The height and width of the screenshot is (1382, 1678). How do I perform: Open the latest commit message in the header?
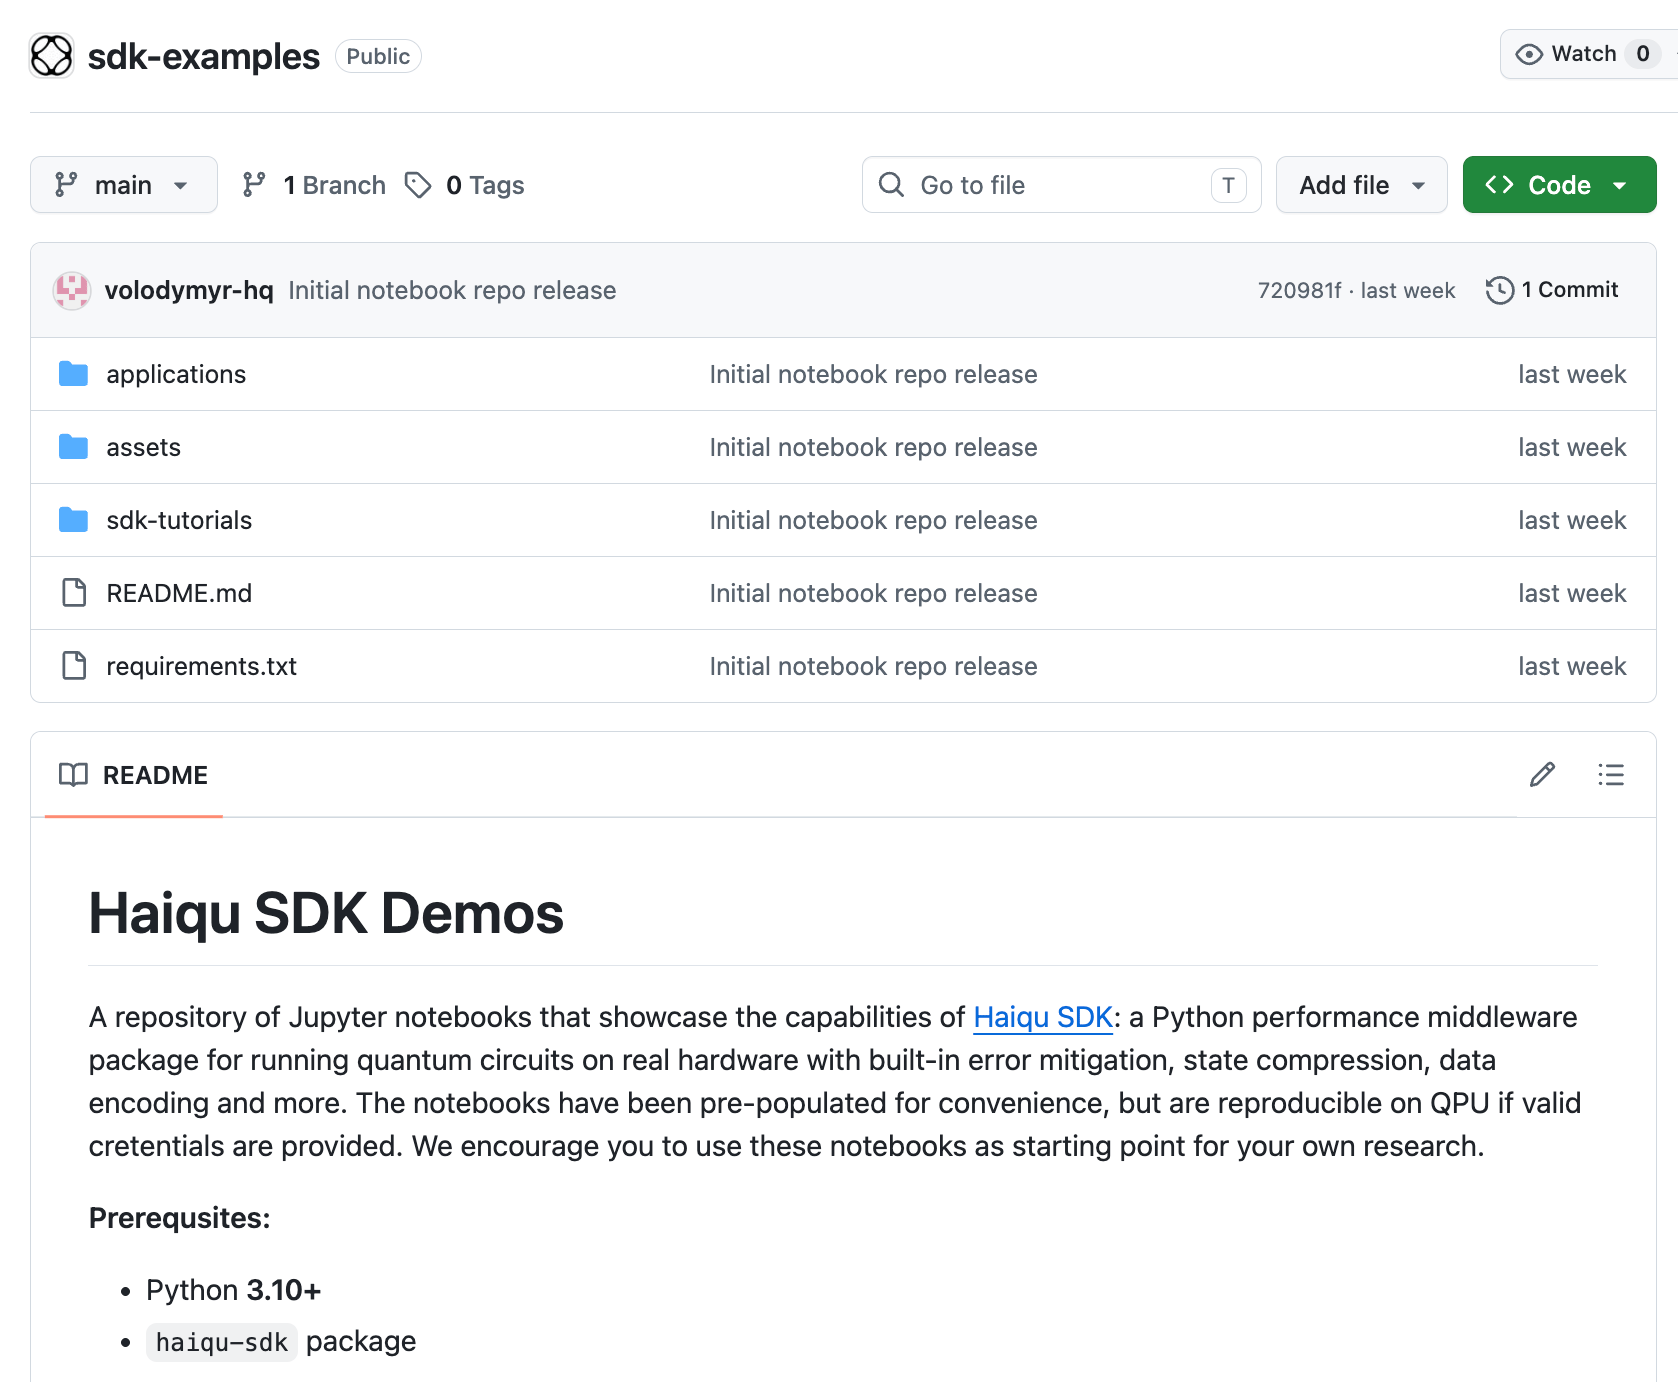452,290
